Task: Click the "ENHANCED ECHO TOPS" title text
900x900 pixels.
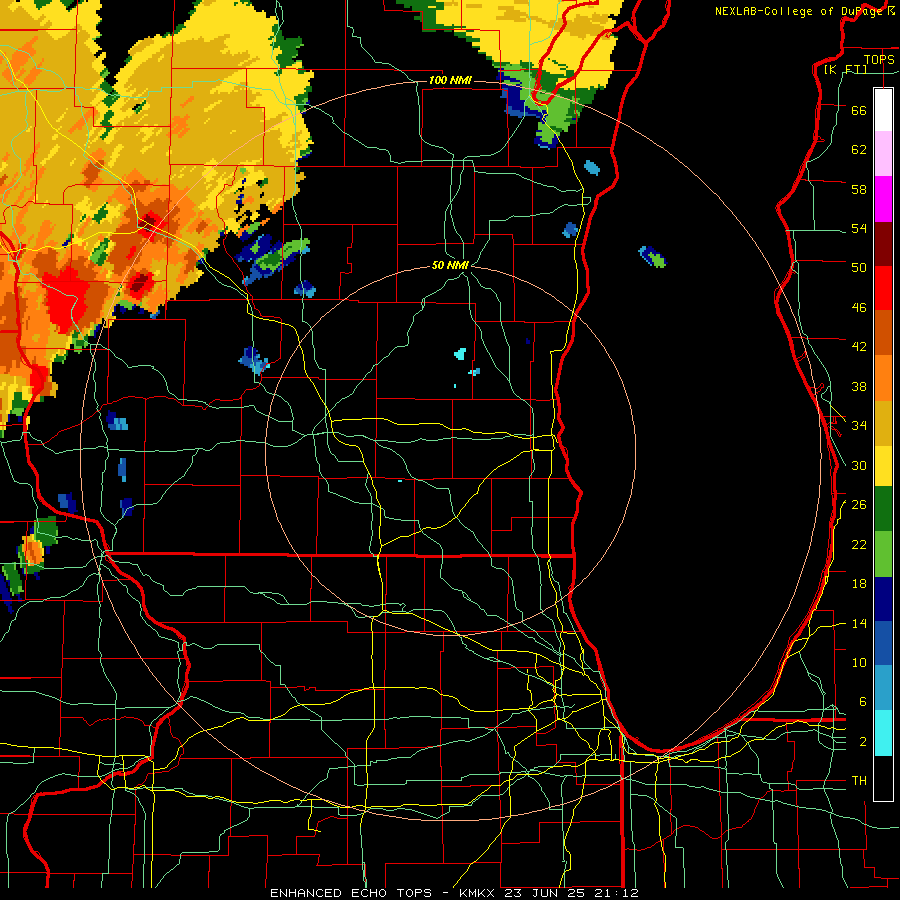Action: (x=350, y=893)
